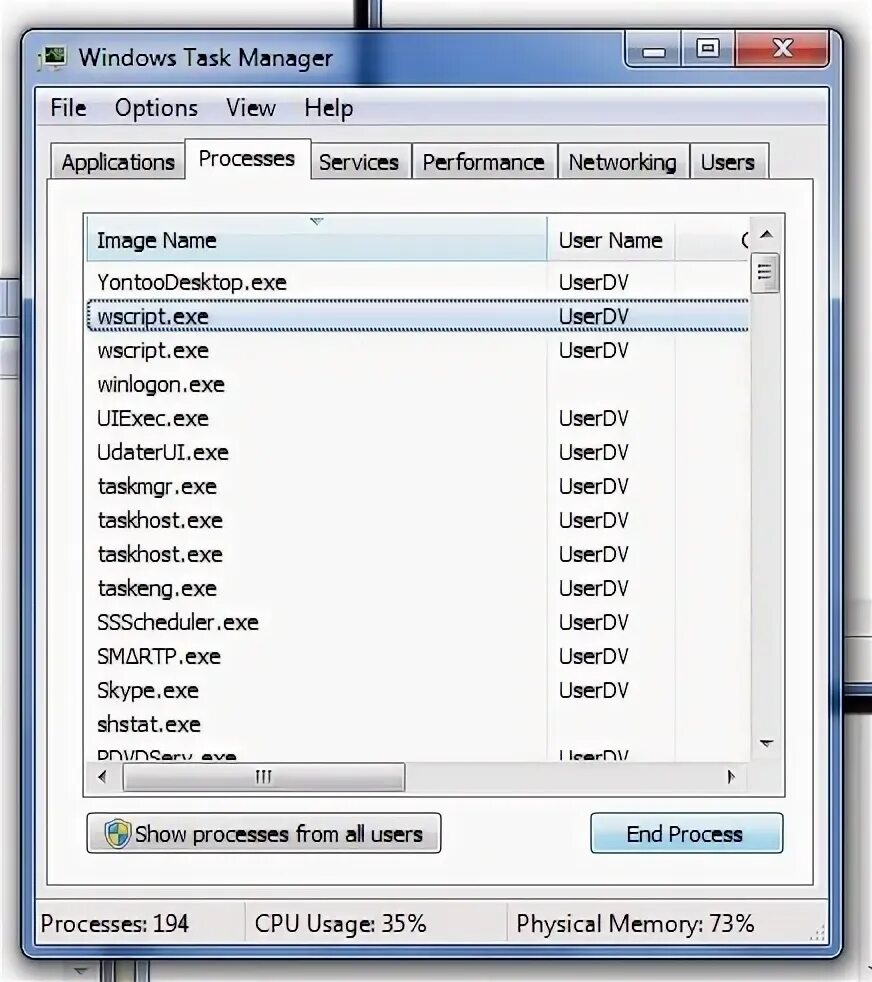
Task: Select the UIExec.exe process
Action: pos(418,418)
